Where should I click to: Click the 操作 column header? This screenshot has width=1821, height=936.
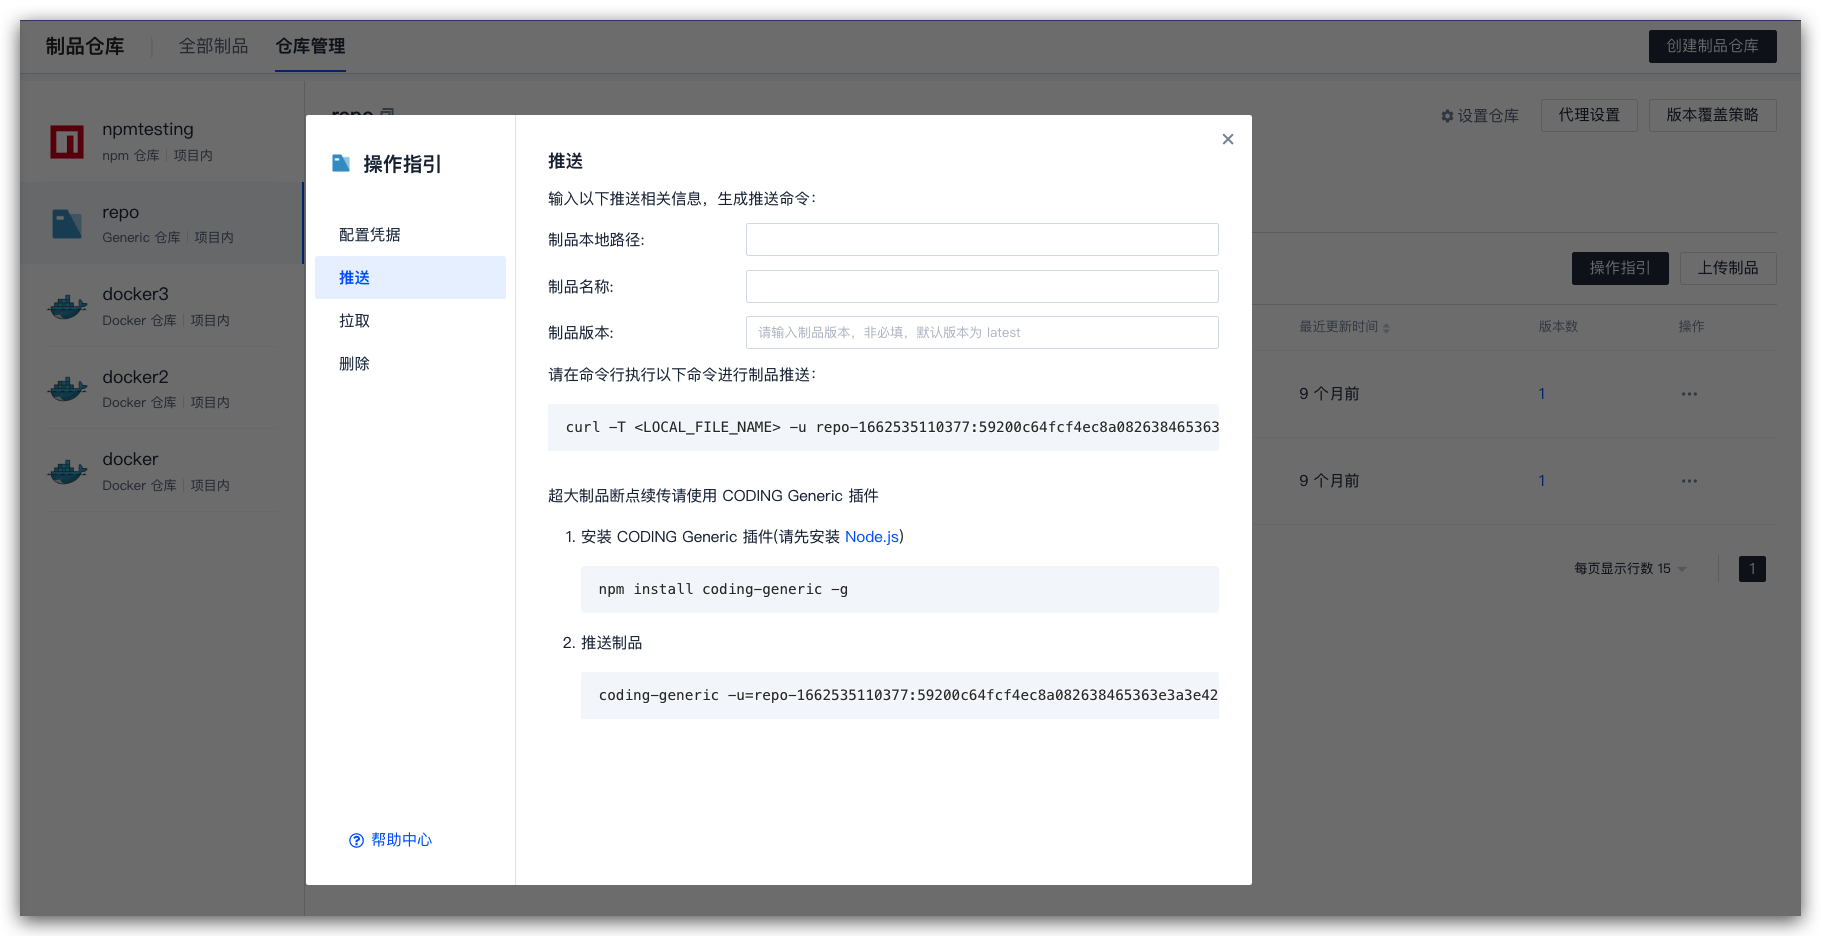coord(1691,327)
